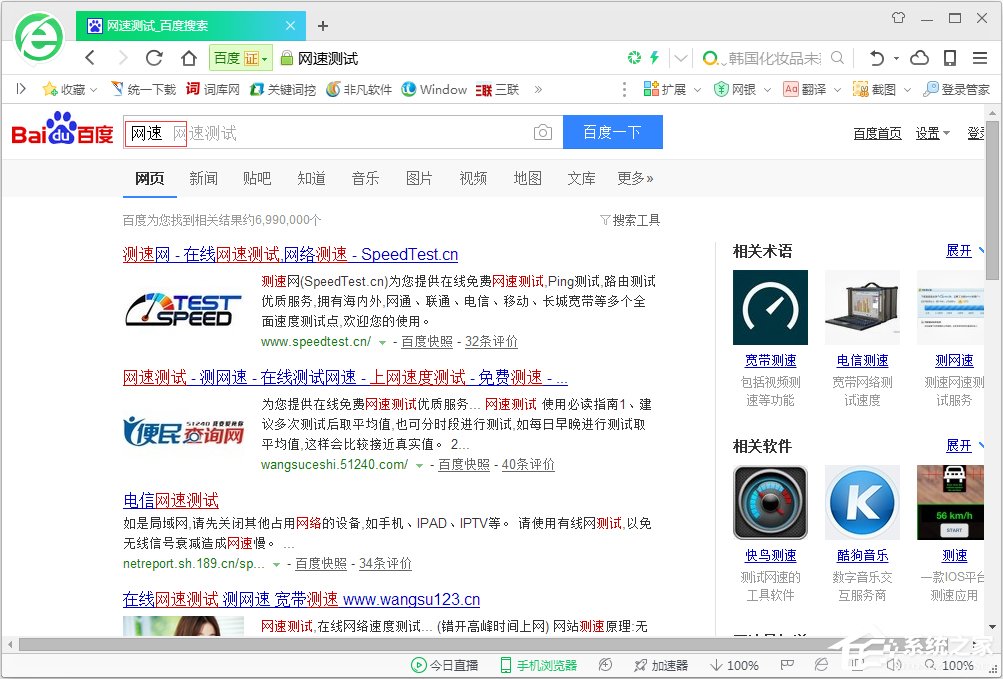The width and height of the screenshot is (1003, 679).
Task: Expand the undo recently-closed-tabs dropdown
Action: [x=895, y=58]
